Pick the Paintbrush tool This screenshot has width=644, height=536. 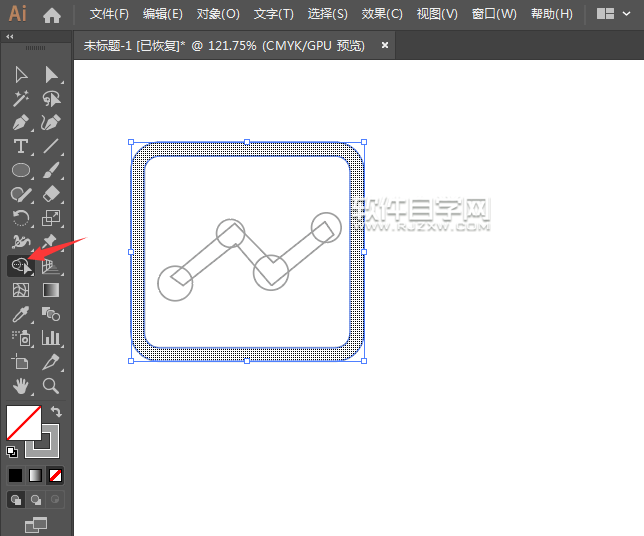click(51, 170)
